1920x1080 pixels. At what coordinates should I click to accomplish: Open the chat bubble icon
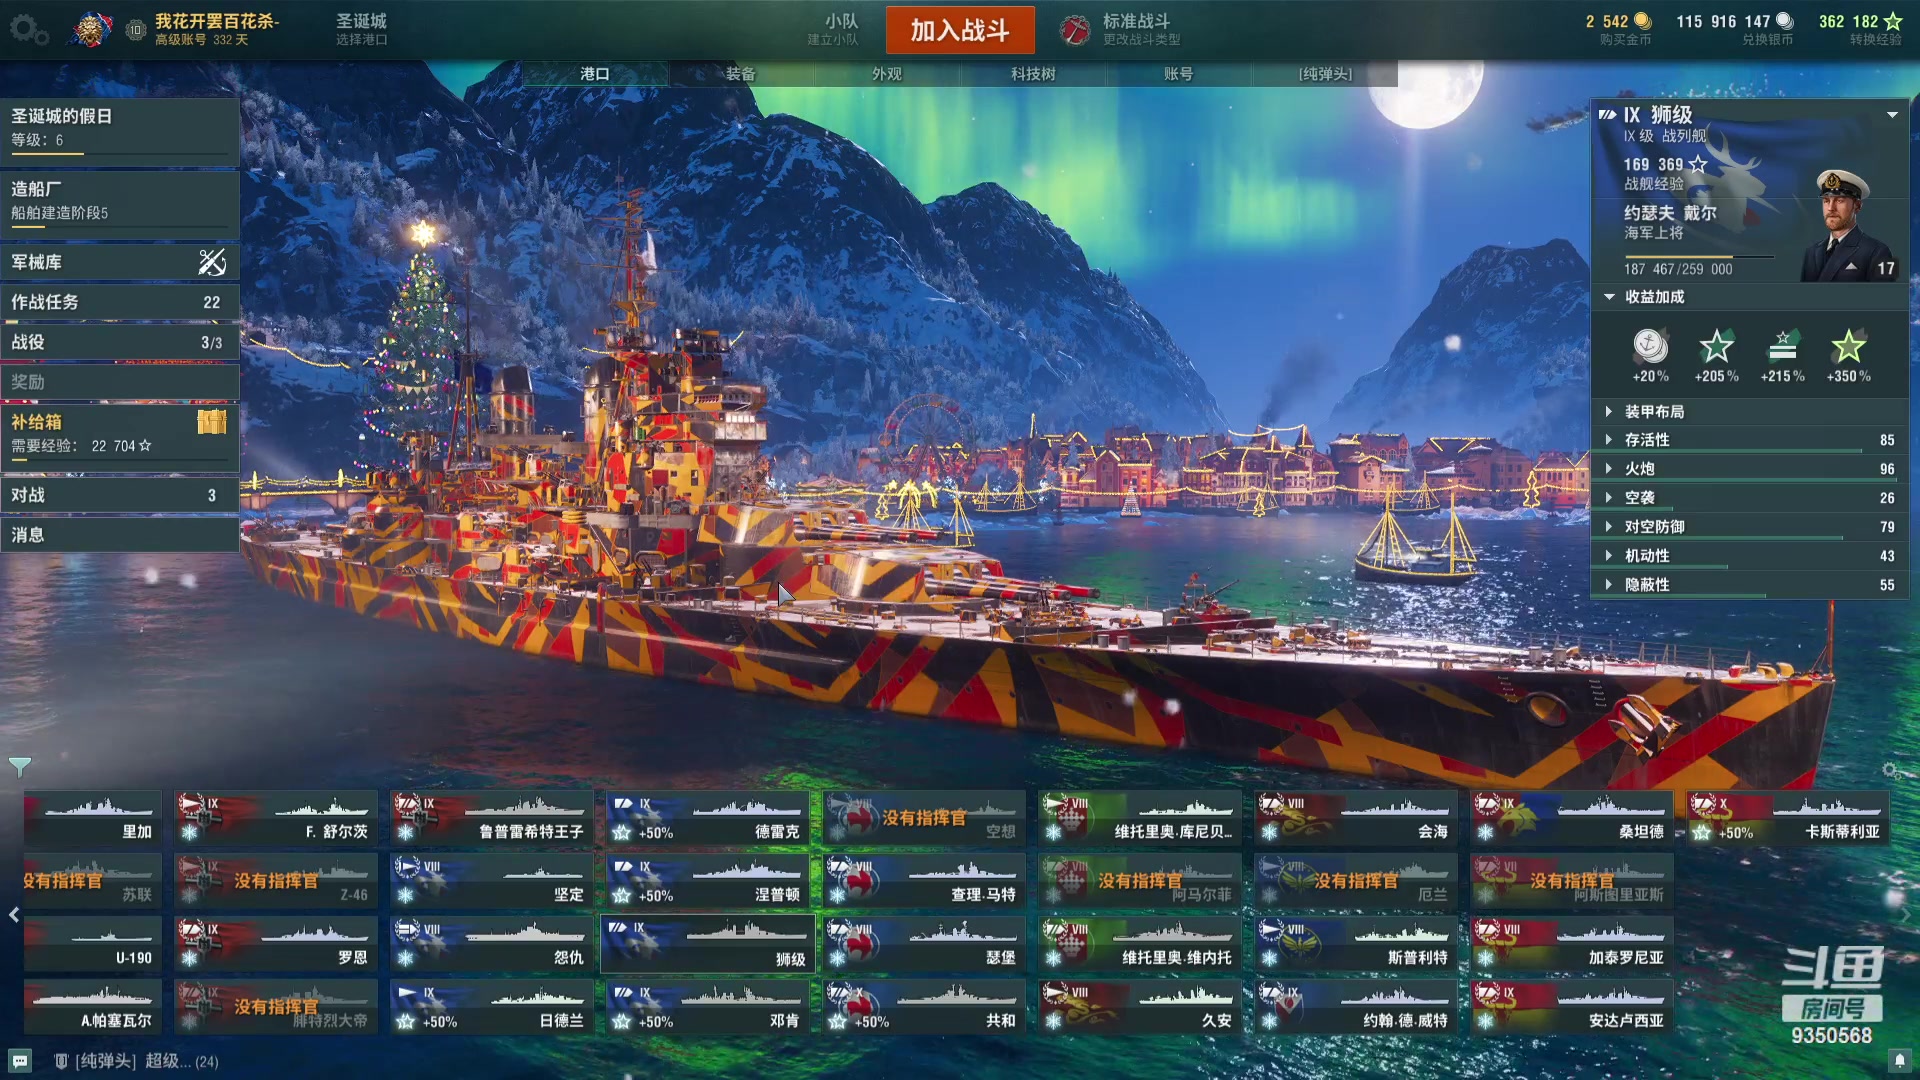coord(20,1060)
